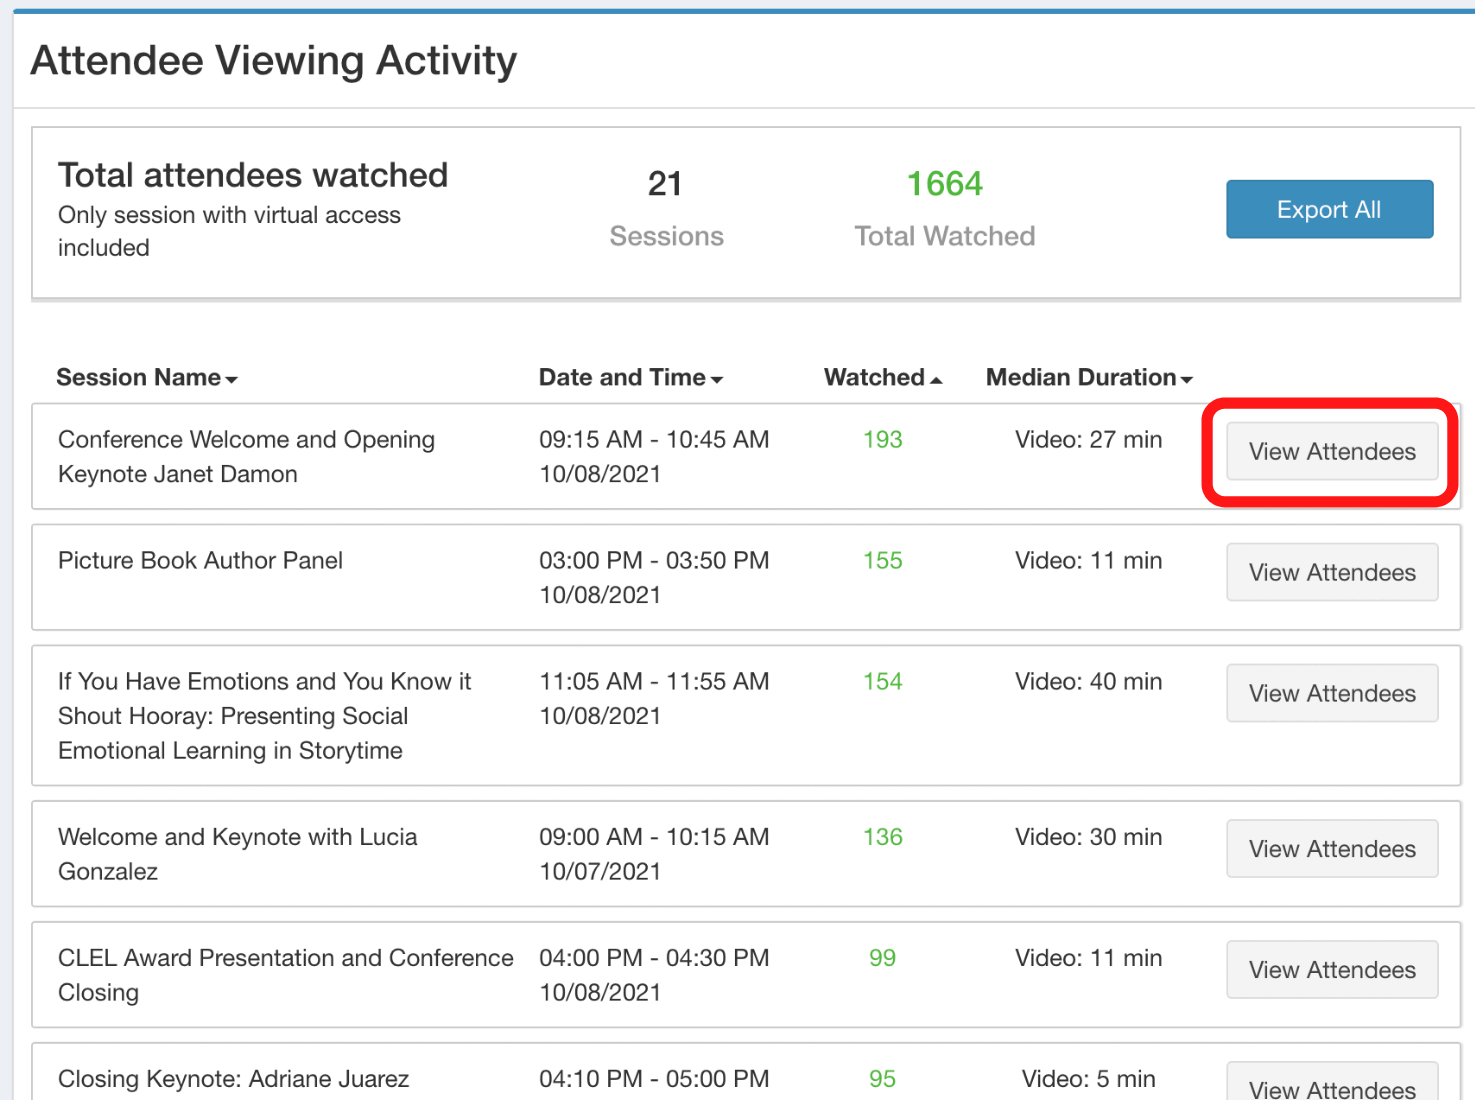View attendees for Conference Welcome and Opening Keynote
Image resolution: width=1475 pixels, height=1100 pixels.
point(1331,451)
